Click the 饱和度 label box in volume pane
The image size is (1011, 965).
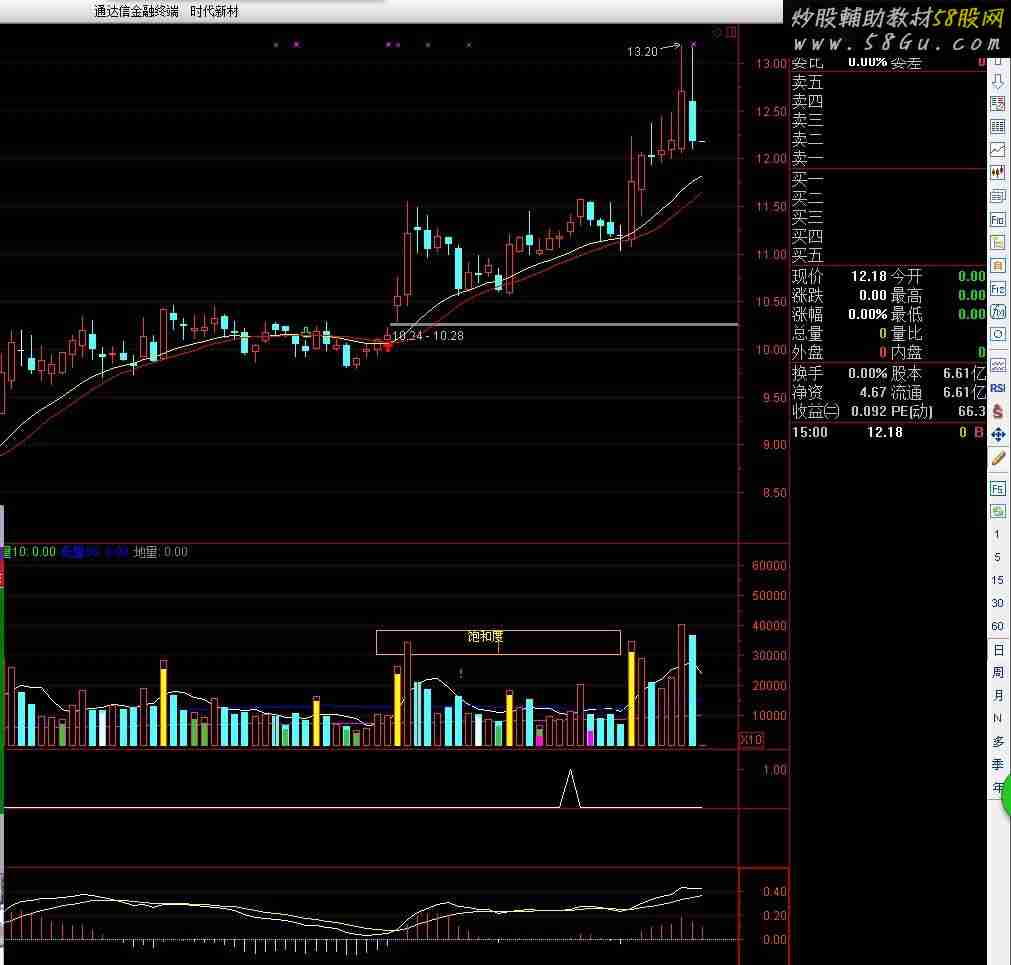pyautogui.click(x=498, y=642)
